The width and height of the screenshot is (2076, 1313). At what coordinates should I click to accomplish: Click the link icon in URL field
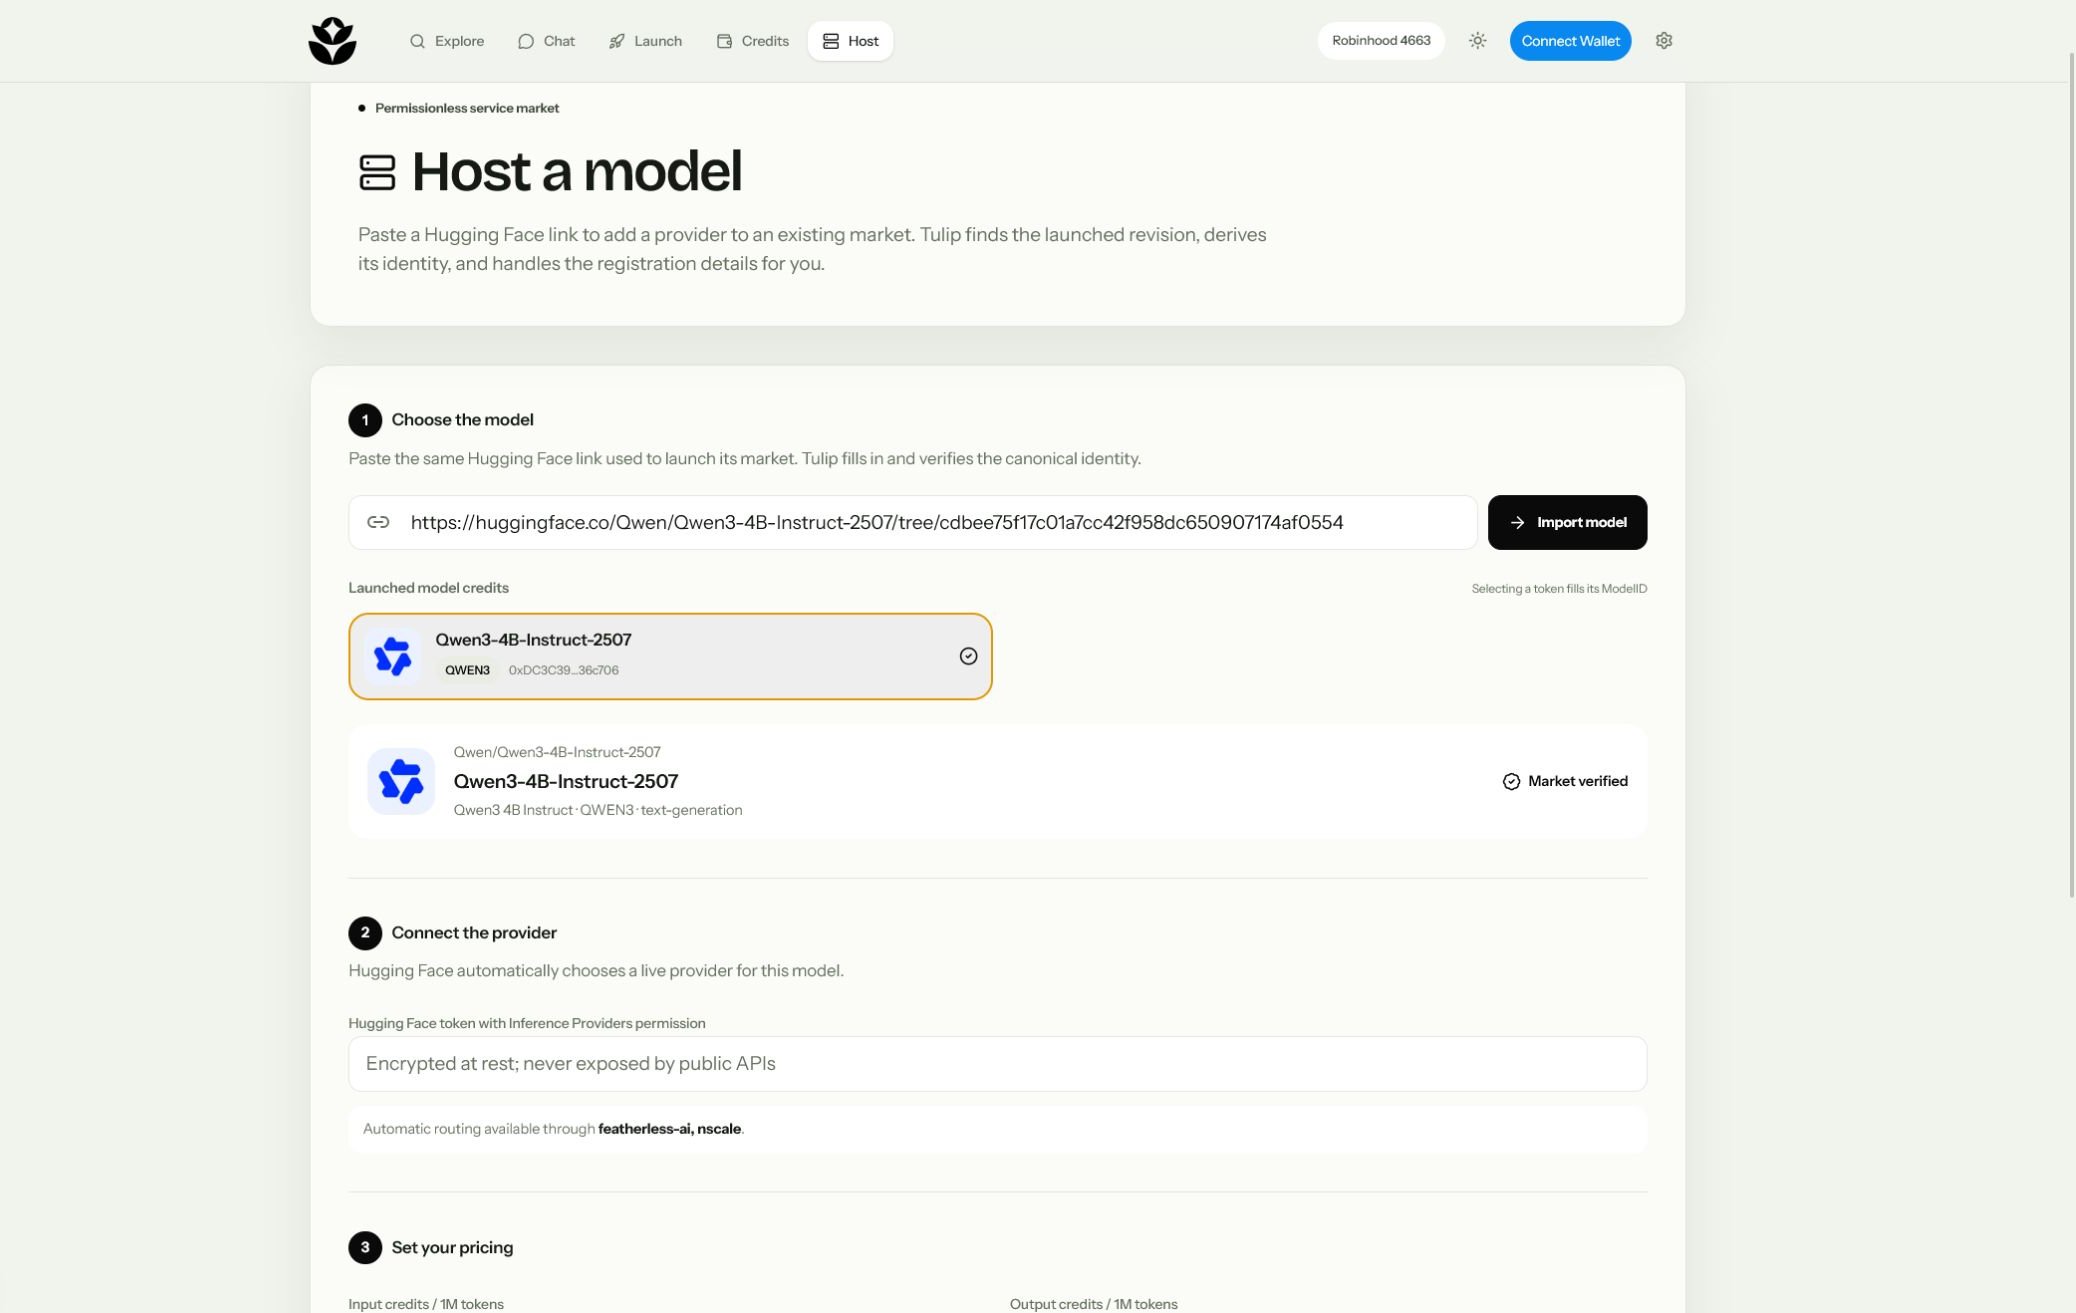[378, 522]
